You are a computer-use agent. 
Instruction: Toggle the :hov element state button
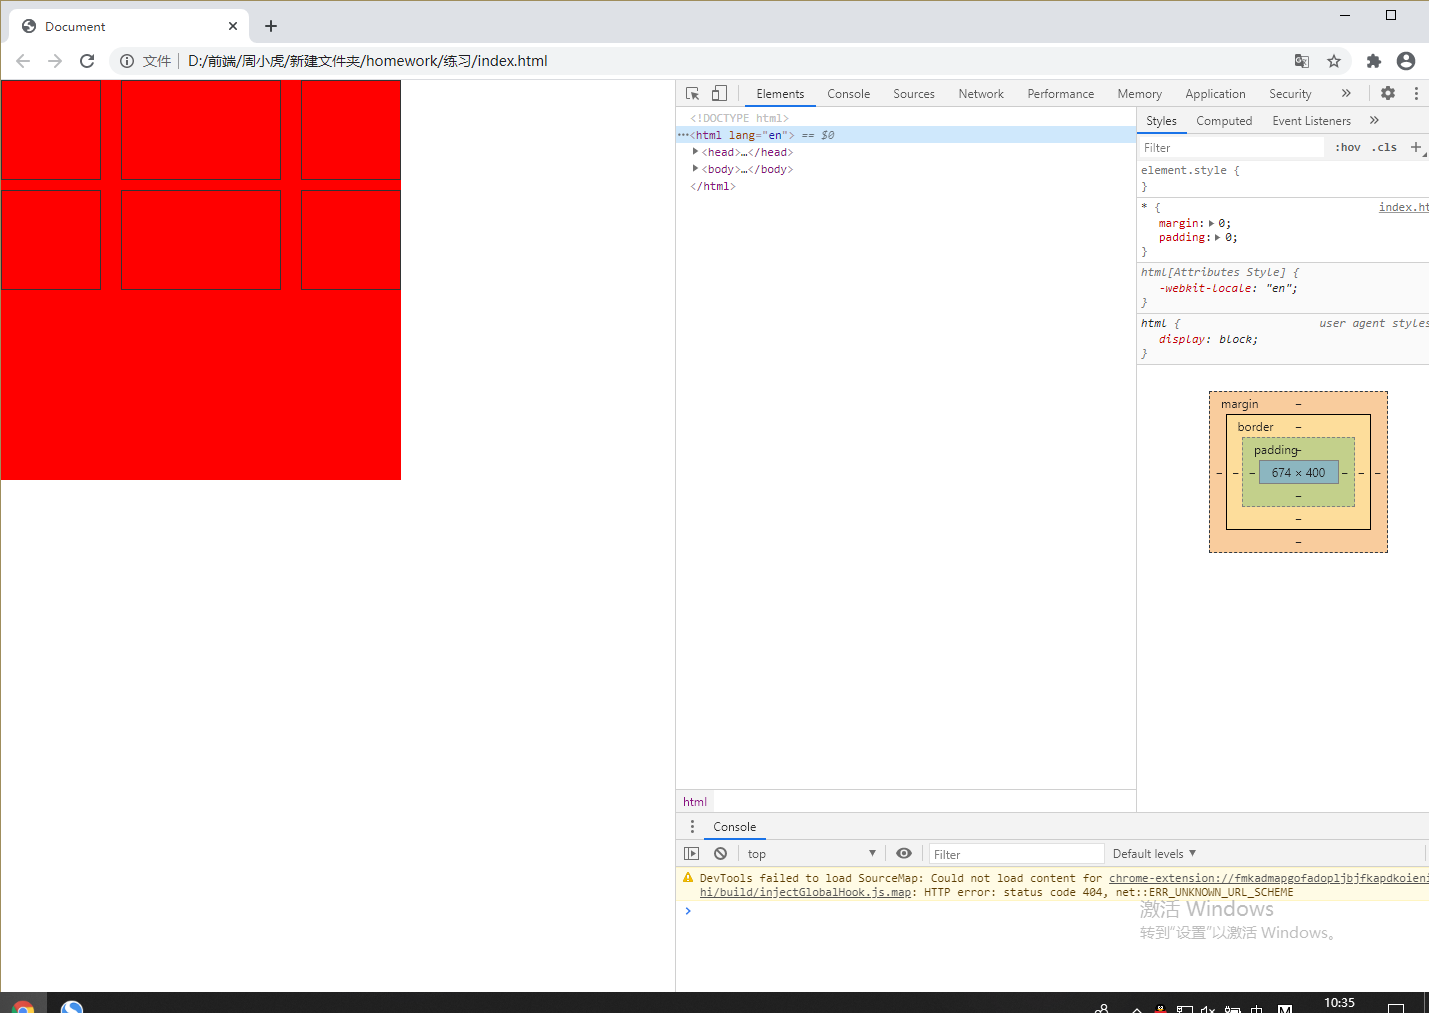coord(1347,147)
